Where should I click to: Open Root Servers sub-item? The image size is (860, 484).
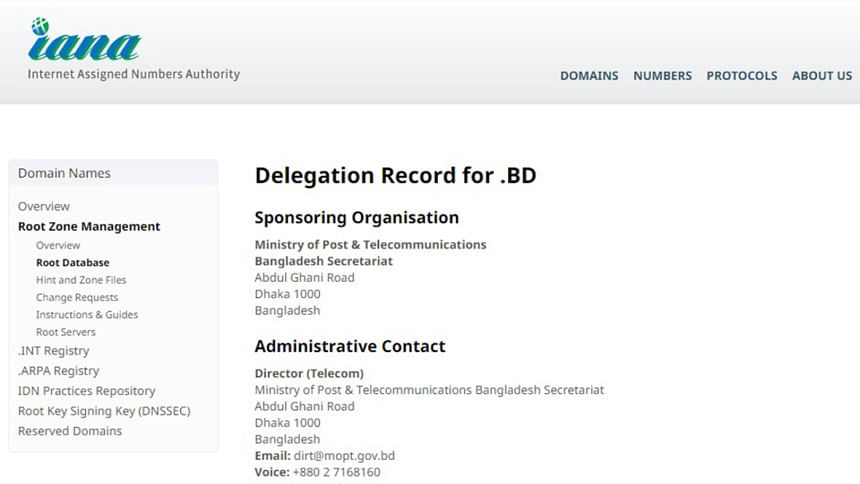[x=66, y=332]
